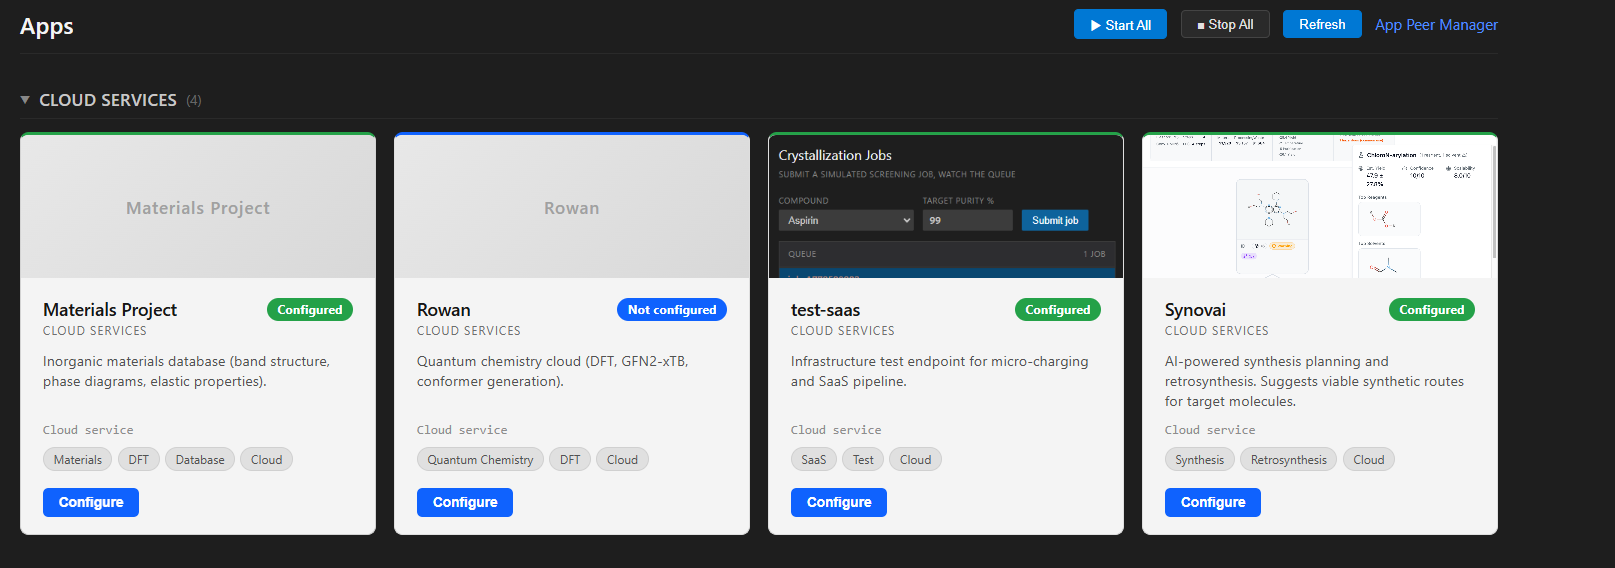Click the Rowan card title
Image resolution: width=1615 pixels, height=568 pixels.
tap(444, 310)
